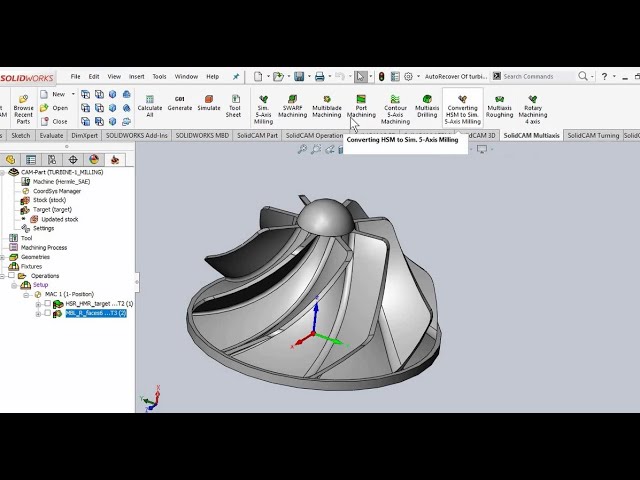Collapse the MAC 1 (1- Position) node

coord(26,294)
